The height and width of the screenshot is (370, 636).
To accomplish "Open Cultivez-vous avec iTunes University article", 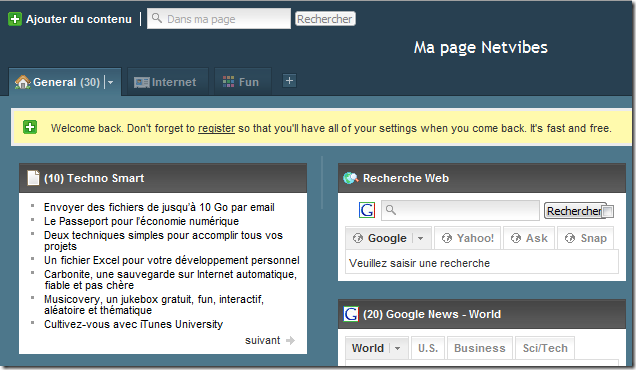I will pyautogui.click(x=133, y=324).
